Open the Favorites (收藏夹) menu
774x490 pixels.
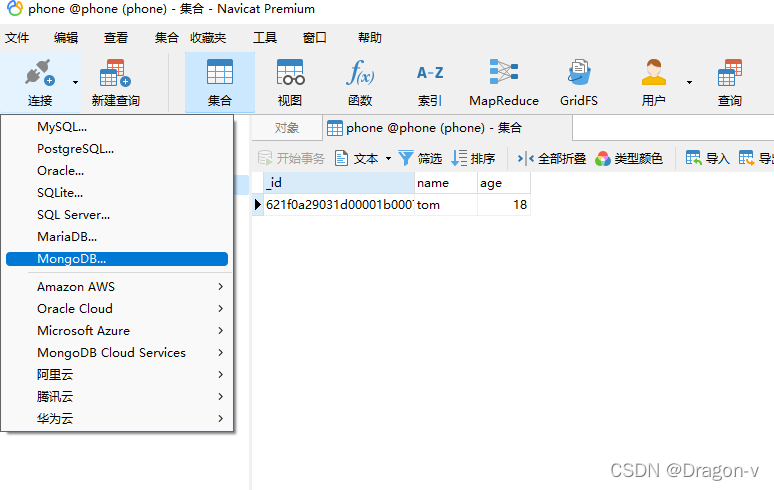point(208,38)
